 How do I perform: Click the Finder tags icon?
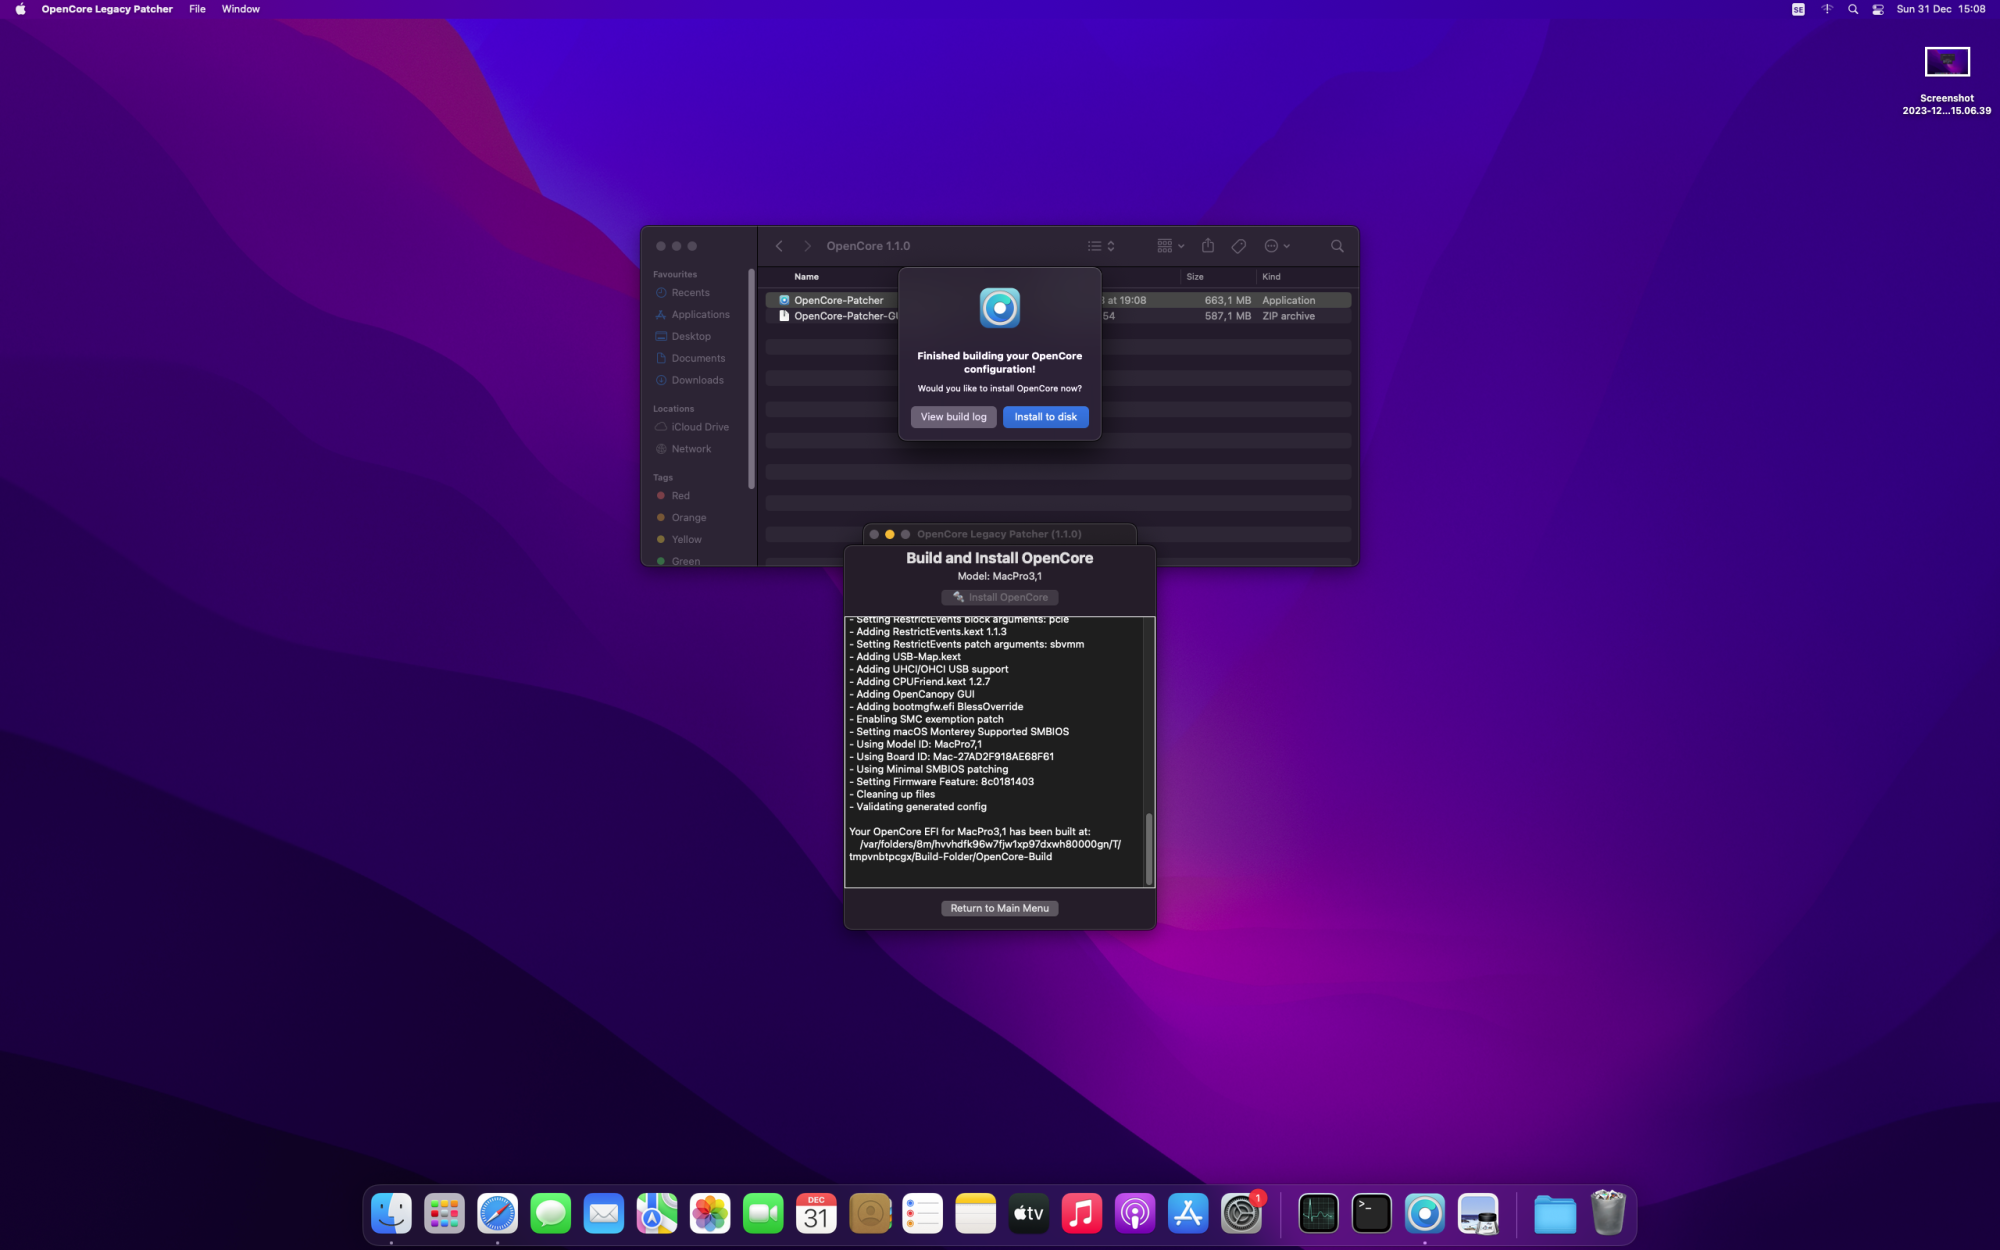point(1239,246)
